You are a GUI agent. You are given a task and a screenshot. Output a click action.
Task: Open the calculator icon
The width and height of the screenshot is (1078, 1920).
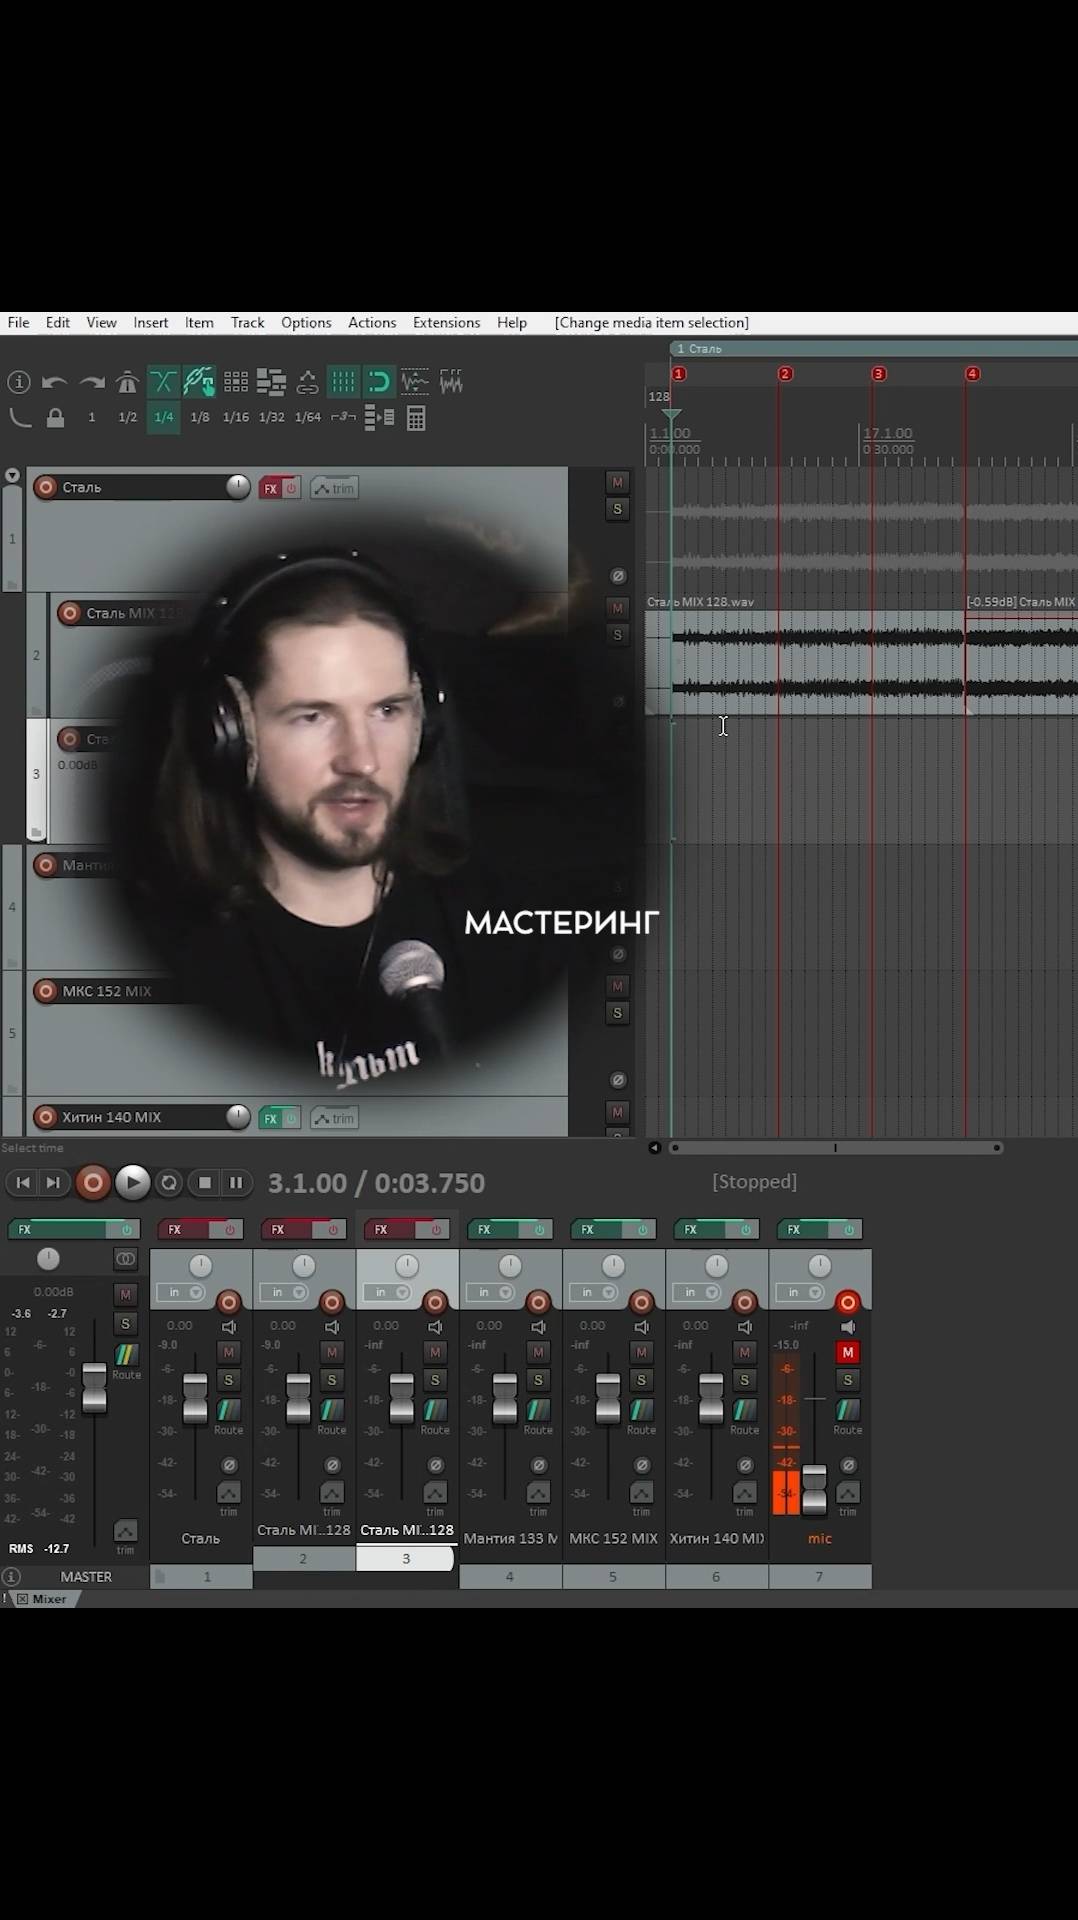416,418
